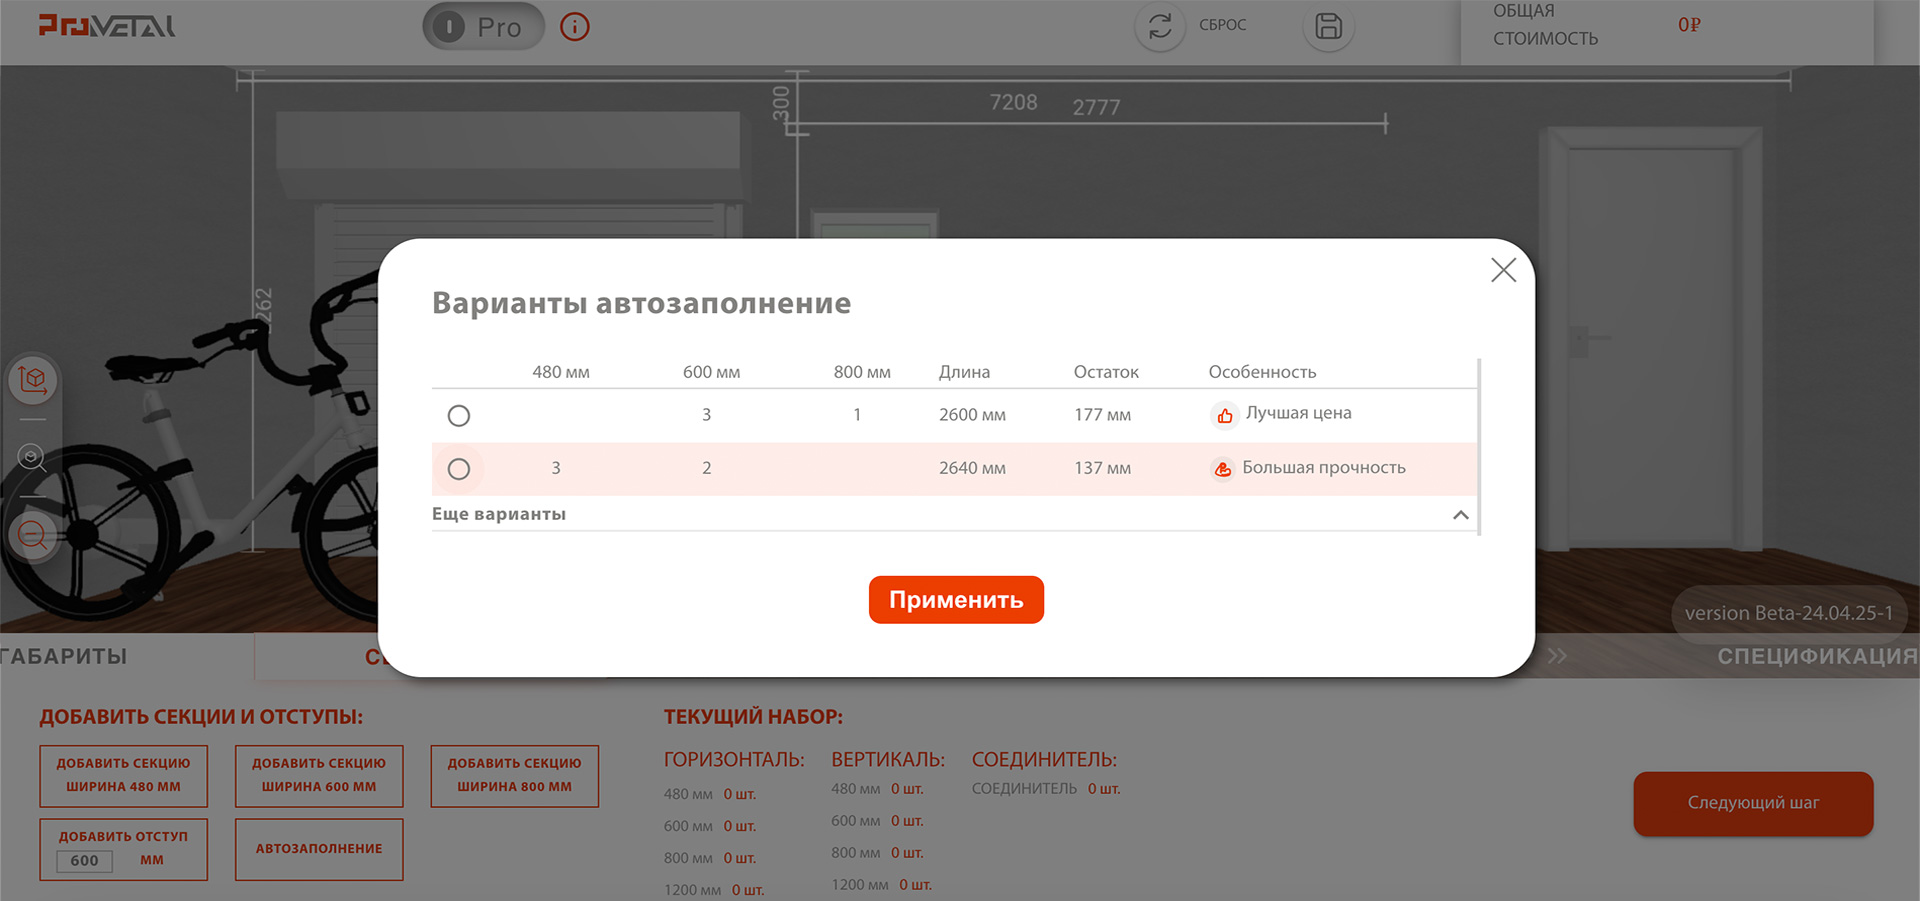Image resolution: width=1920 pixels, height=901 pixels.
Task: Click the reset (Сброс) refresh icon
Action: pos(1160,26)
